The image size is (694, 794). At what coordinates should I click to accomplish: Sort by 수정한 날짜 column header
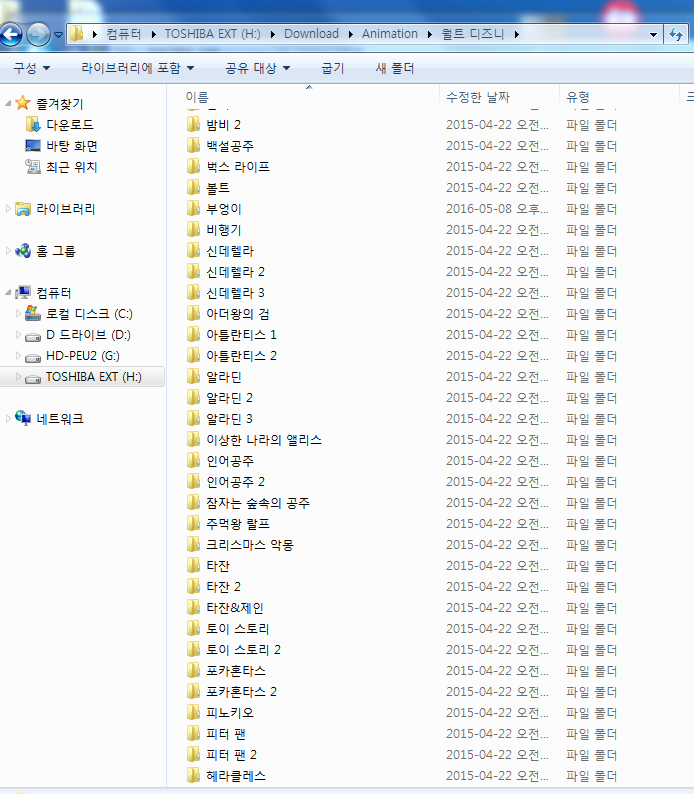(478, 97)
